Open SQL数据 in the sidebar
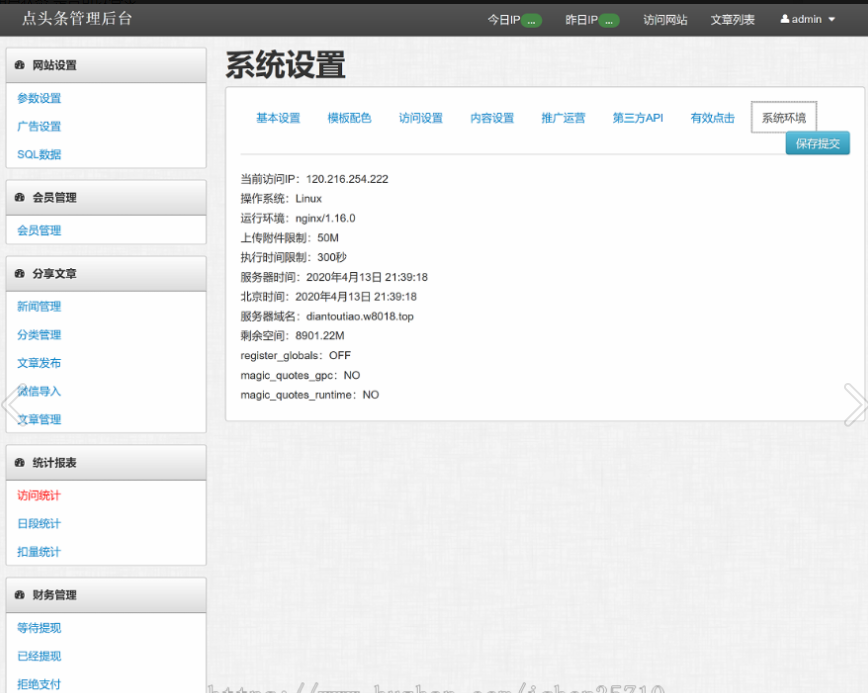The height and width of the screenshot is (693, 868). coord(39,155)
